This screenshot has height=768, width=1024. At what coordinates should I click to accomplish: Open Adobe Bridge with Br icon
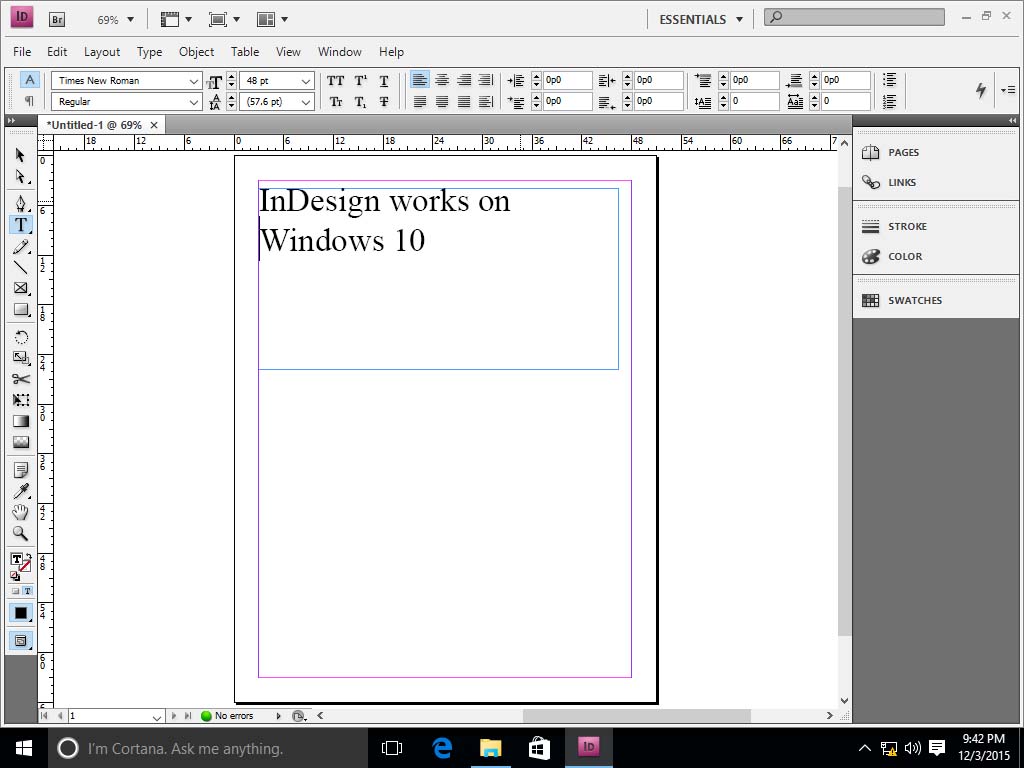pos(57,20)
